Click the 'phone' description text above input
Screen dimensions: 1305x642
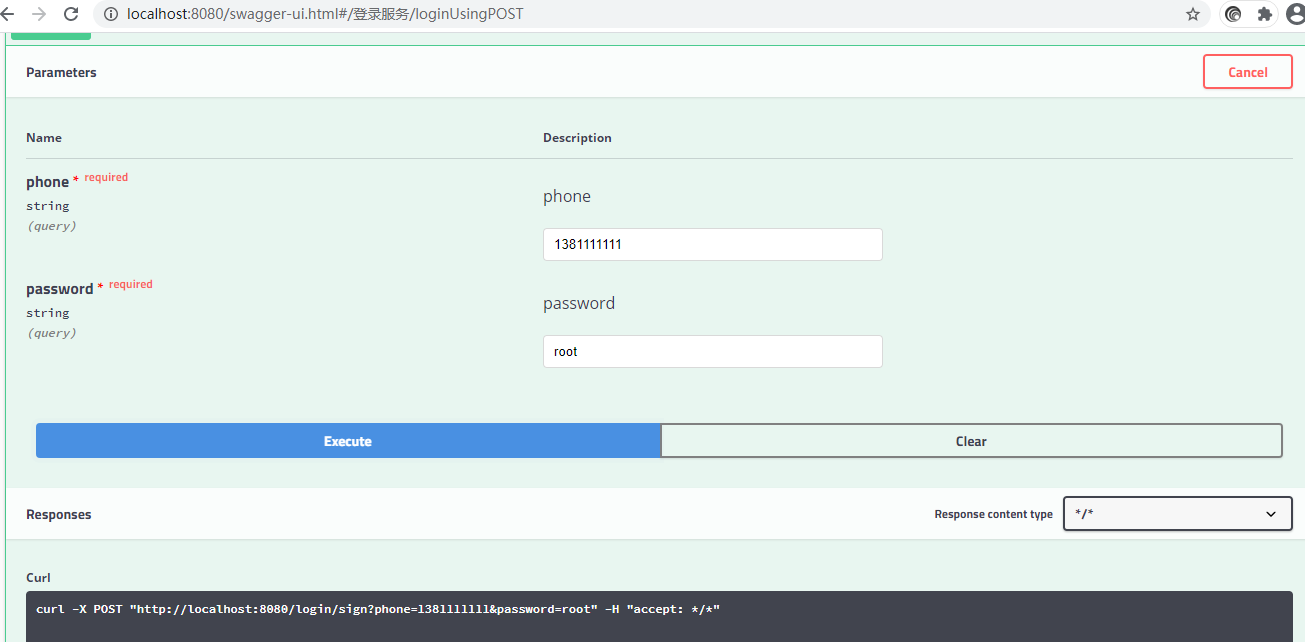(x=567, y=196)
